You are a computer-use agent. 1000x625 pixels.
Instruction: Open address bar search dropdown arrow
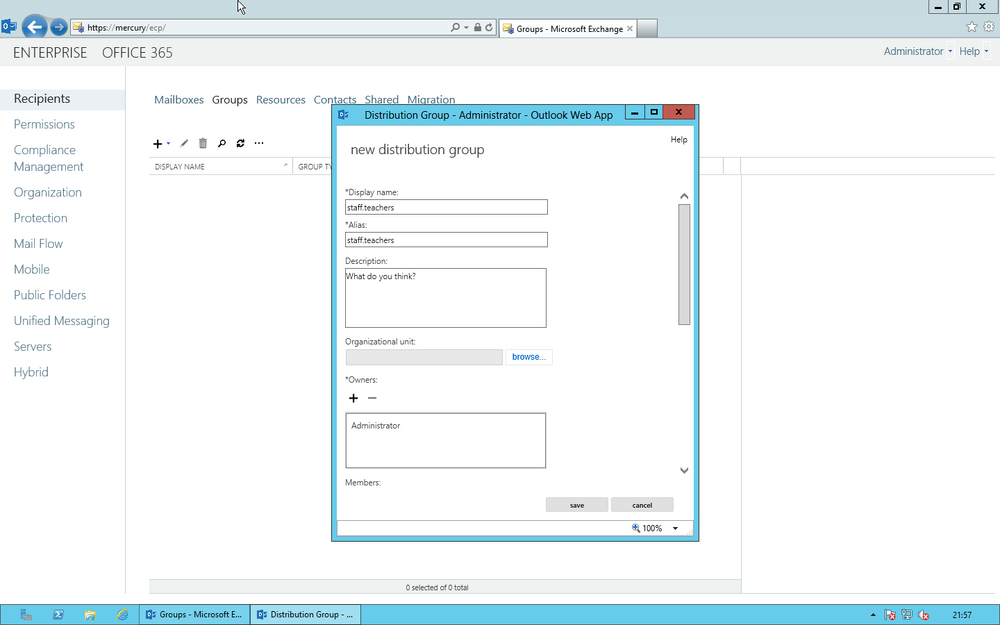466,27
